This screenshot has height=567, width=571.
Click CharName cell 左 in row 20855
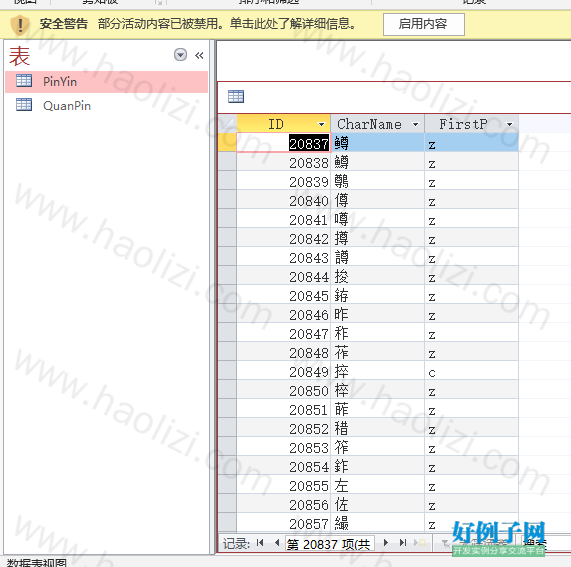coord(377,485)
